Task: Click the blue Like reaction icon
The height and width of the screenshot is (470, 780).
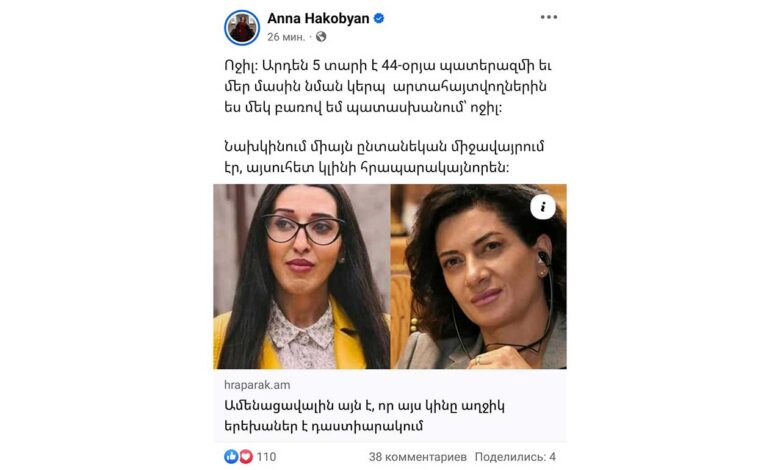Action: [231, 456]
